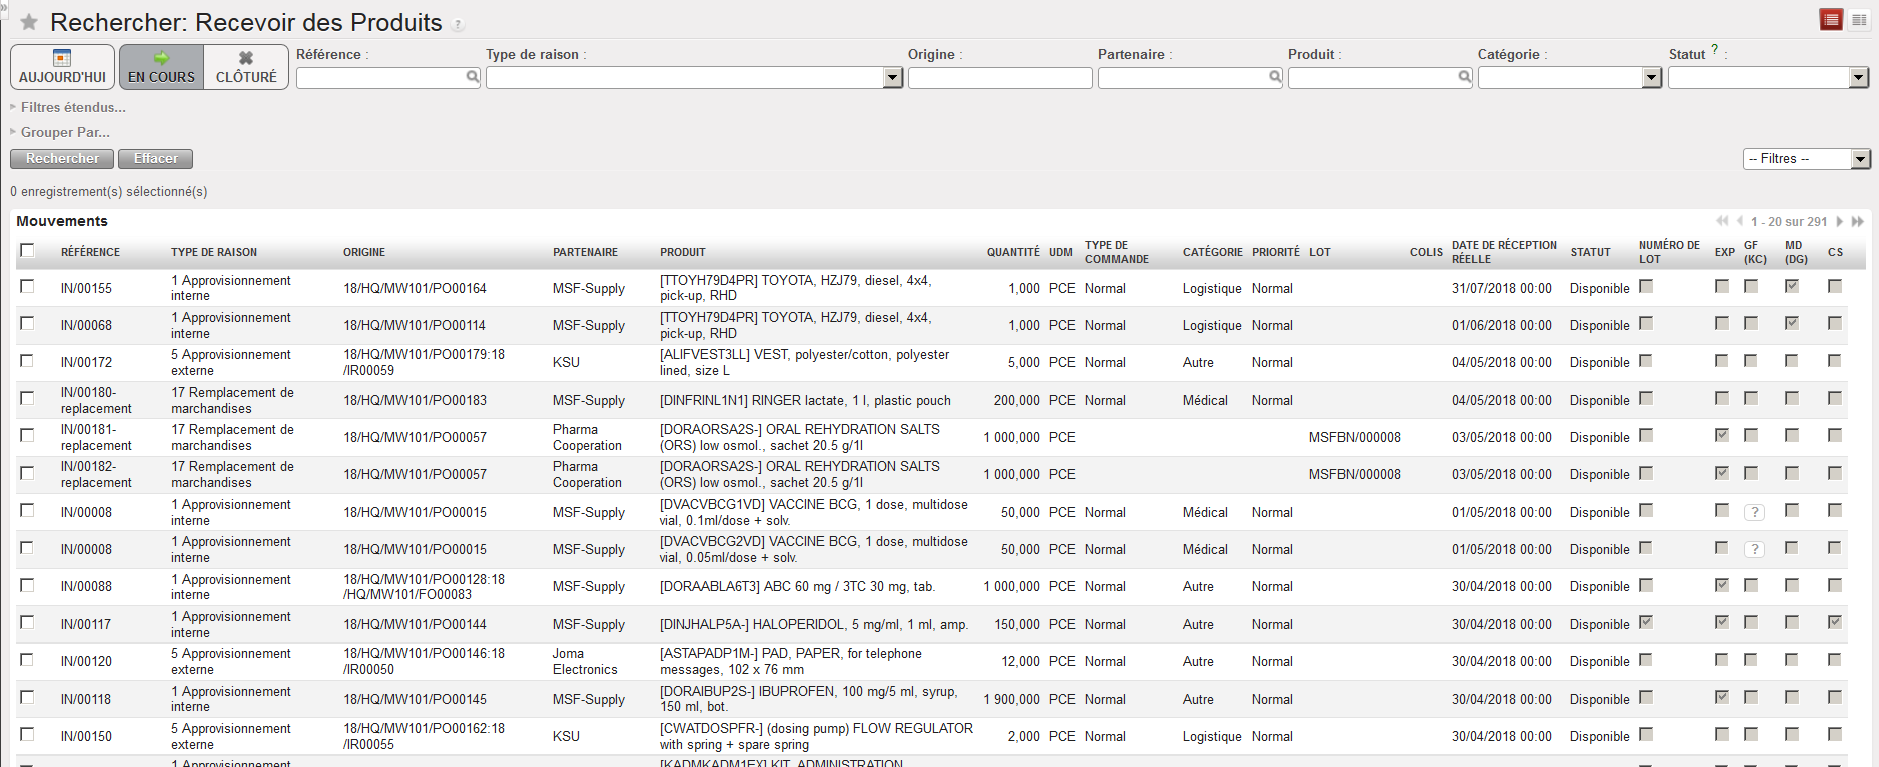This screenshot has width=1879, height=767.
Task: Jump to last page of results
Action: 1857,222
